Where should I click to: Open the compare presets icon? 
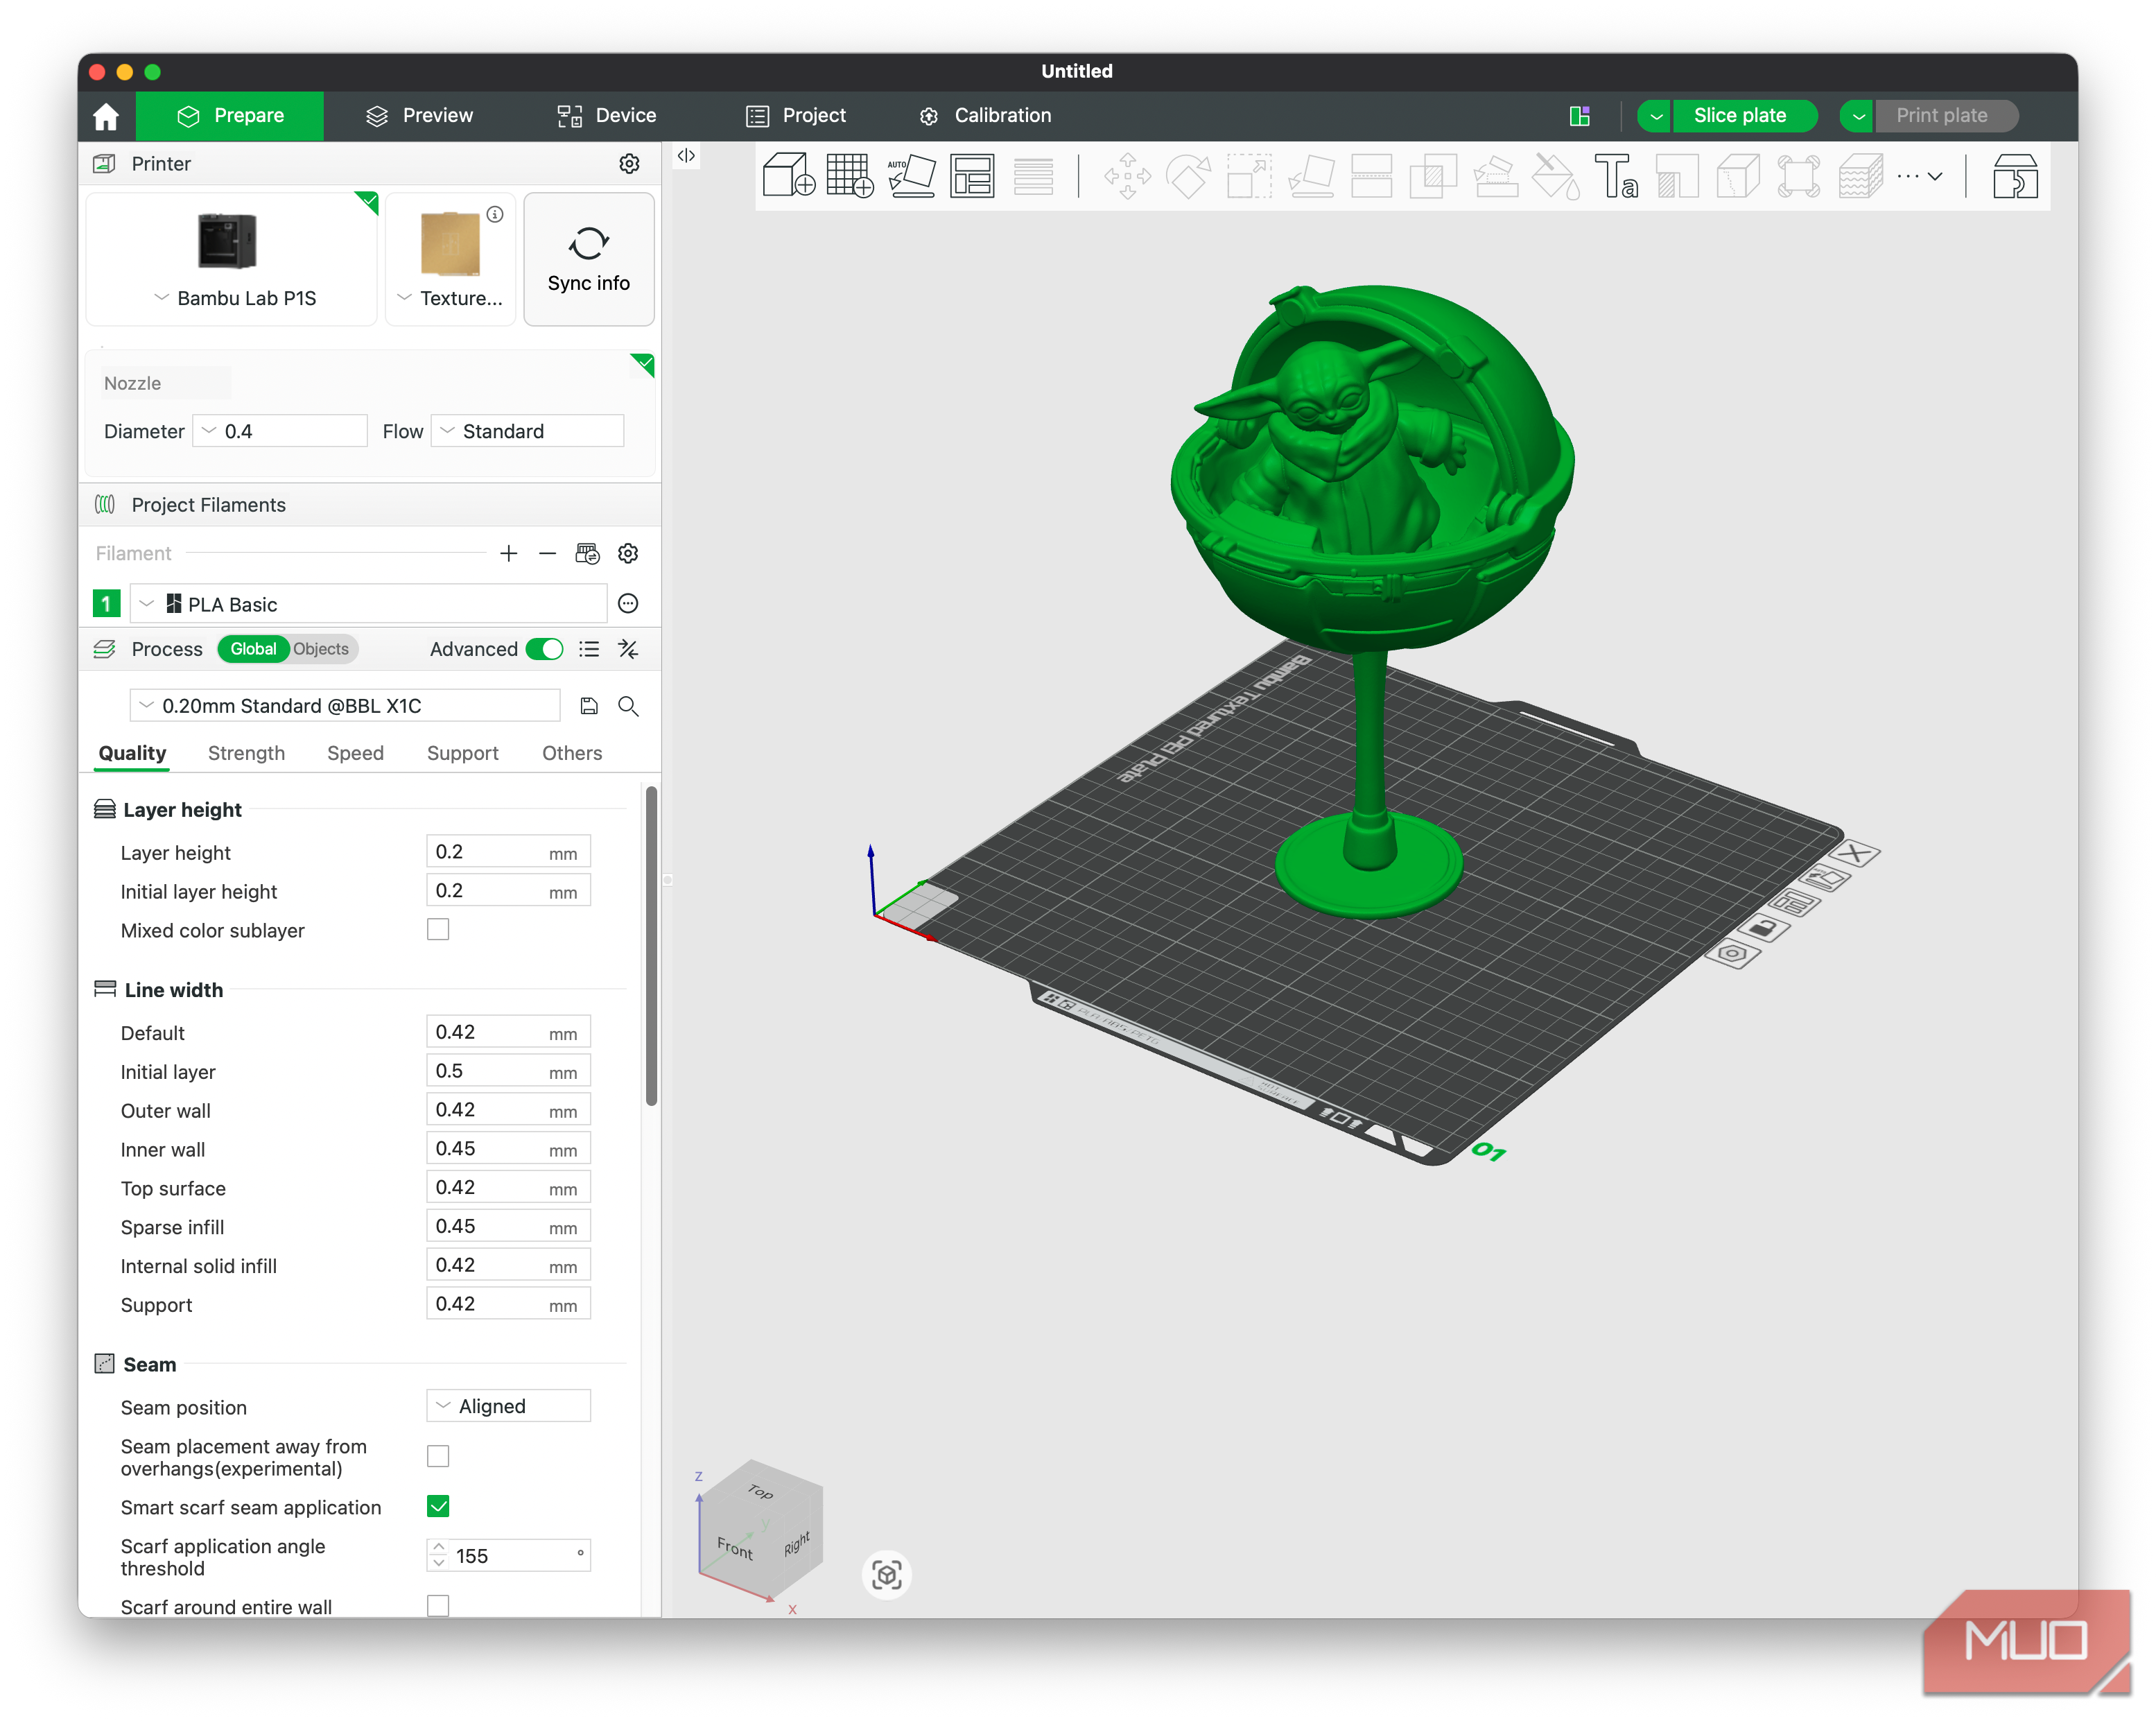pos(628,649)
